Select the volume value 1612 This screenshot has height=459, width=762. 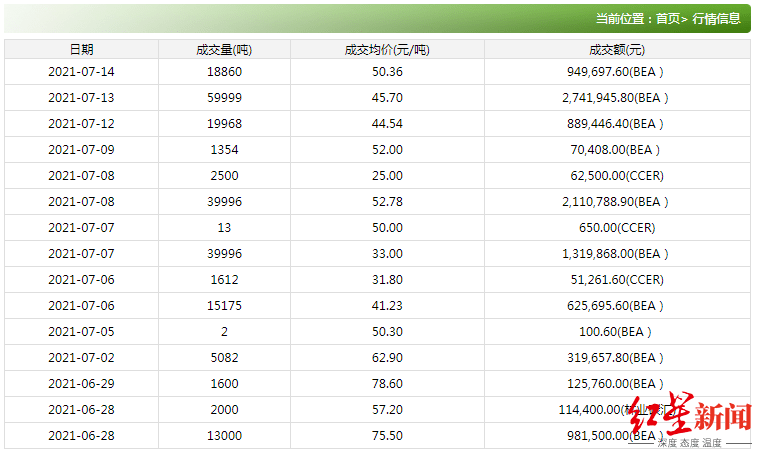coord(224,280)
